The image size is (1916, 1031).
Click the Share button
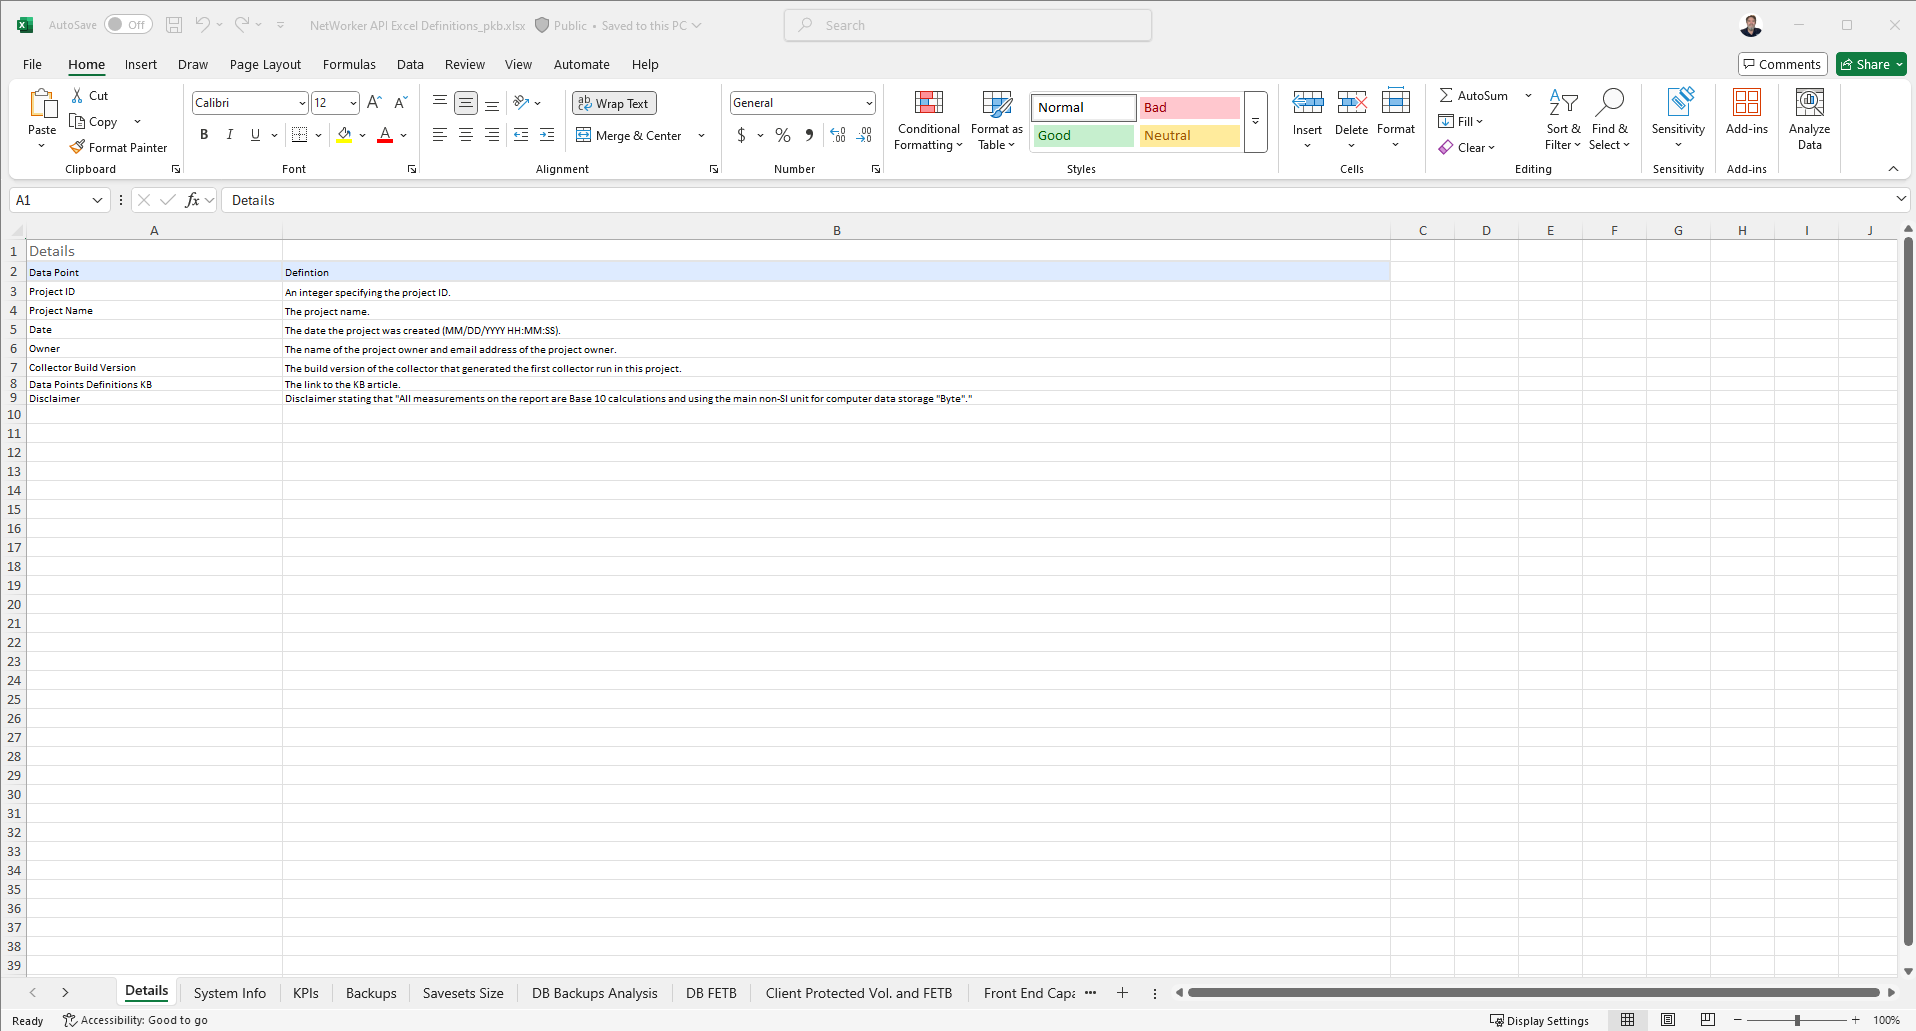click(1871, 64)
